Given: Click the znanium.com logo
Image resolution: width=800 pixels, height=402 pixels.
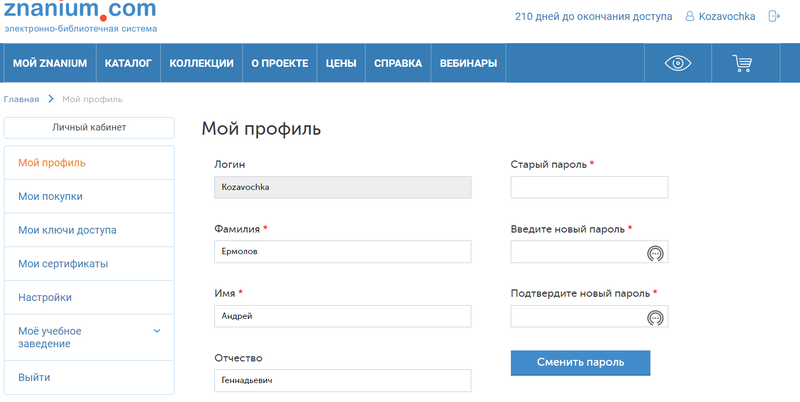Looking at the screenshot, I should pos(80,14).
